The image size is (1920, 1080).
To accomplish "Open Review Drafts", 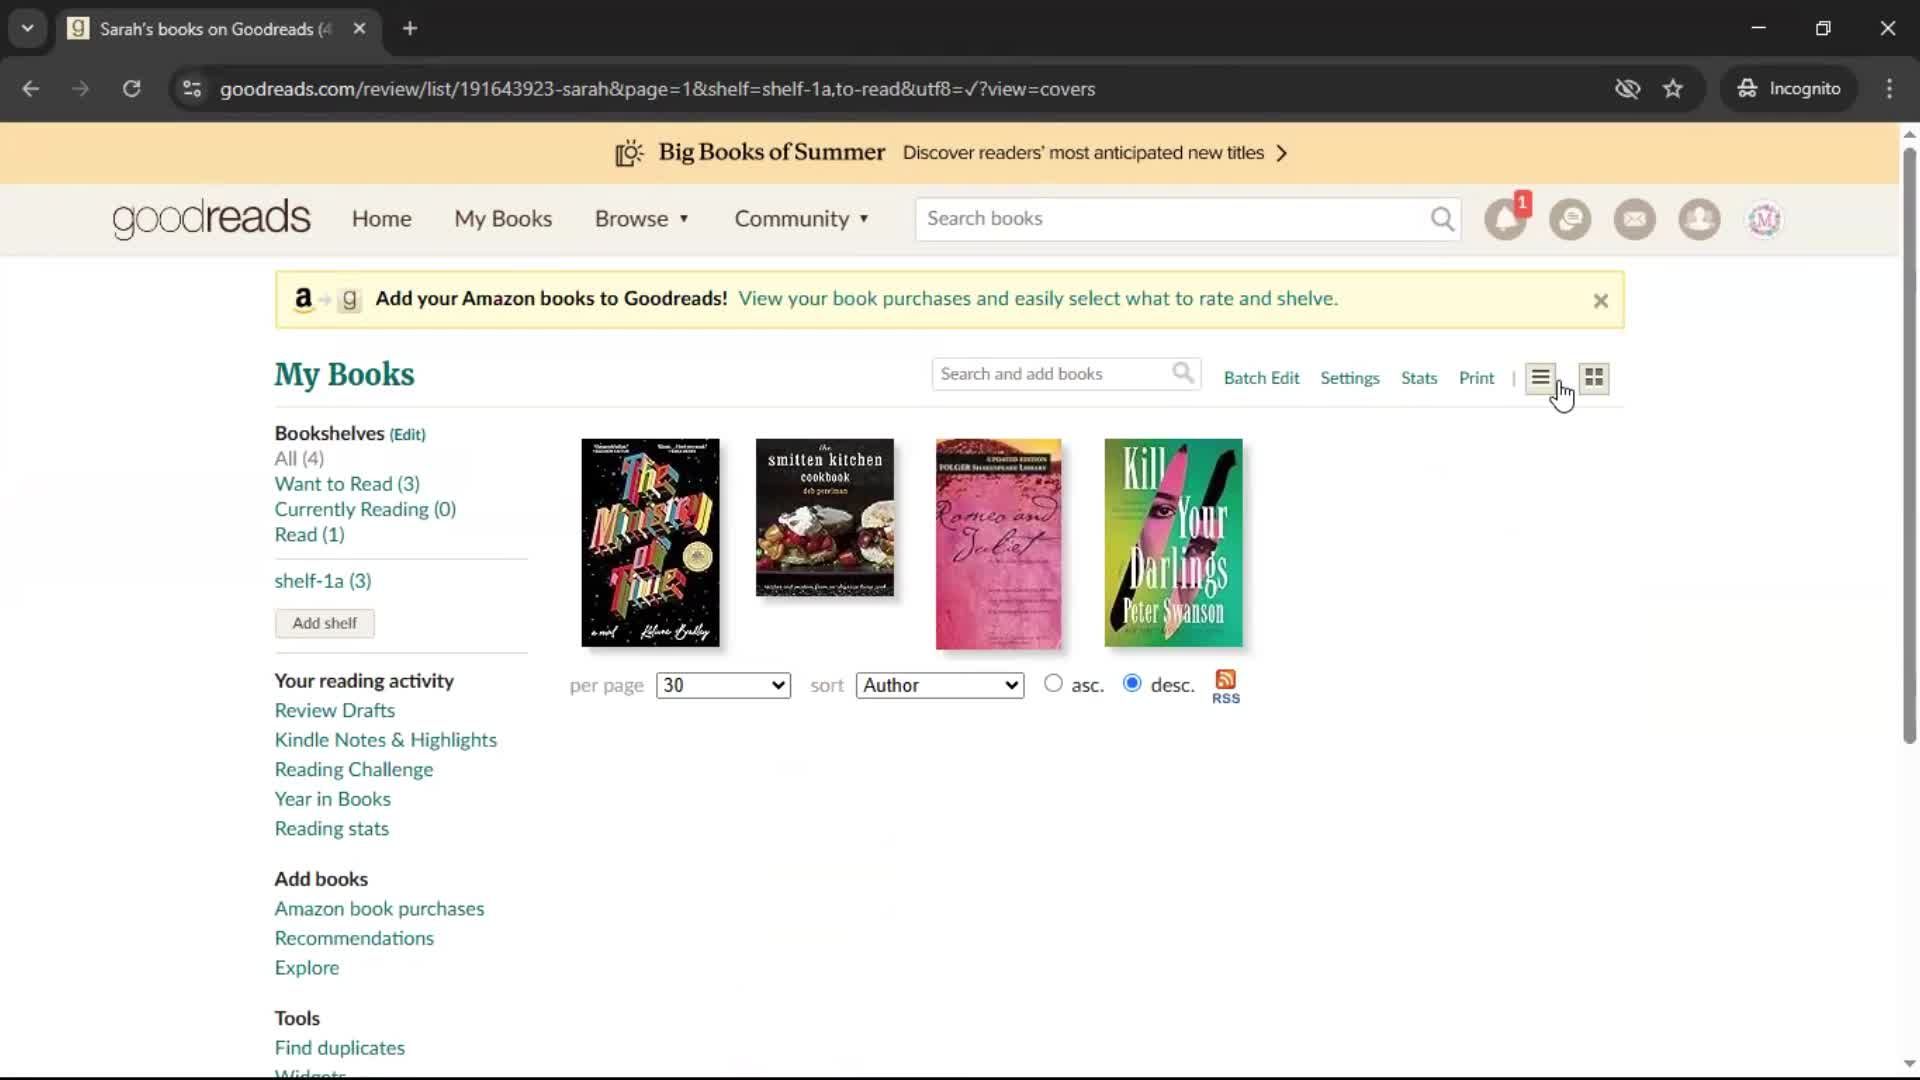I will [334, 711].
